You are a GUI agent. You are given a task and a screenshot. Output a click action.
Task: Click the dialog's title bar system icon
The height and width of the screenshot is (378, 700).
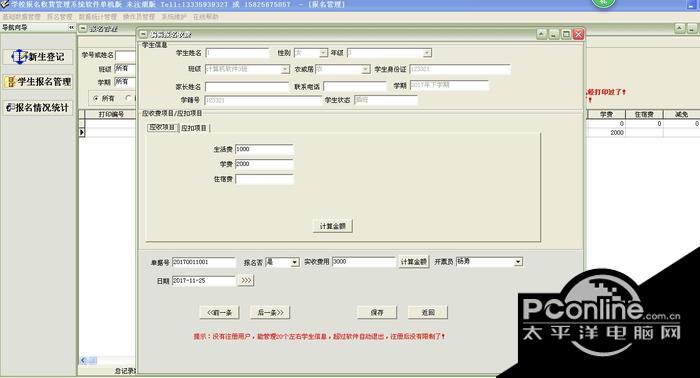point(143,34)
